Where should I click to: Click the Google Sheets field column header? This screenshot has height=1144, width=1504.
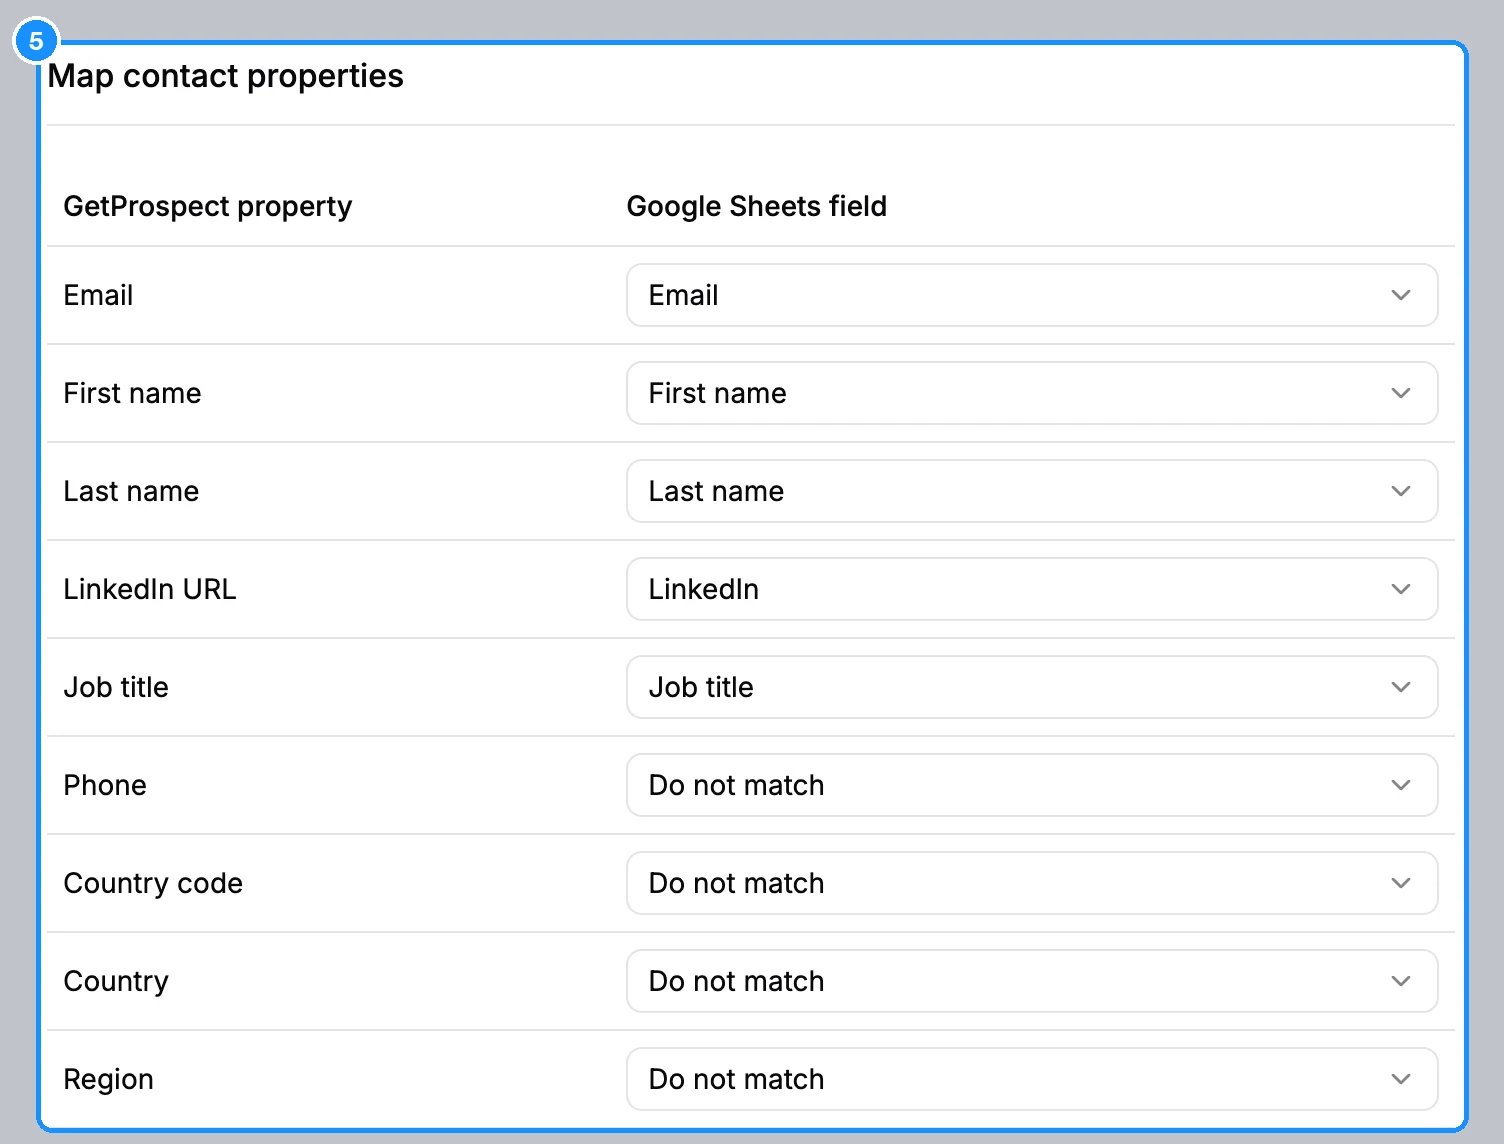757,206
